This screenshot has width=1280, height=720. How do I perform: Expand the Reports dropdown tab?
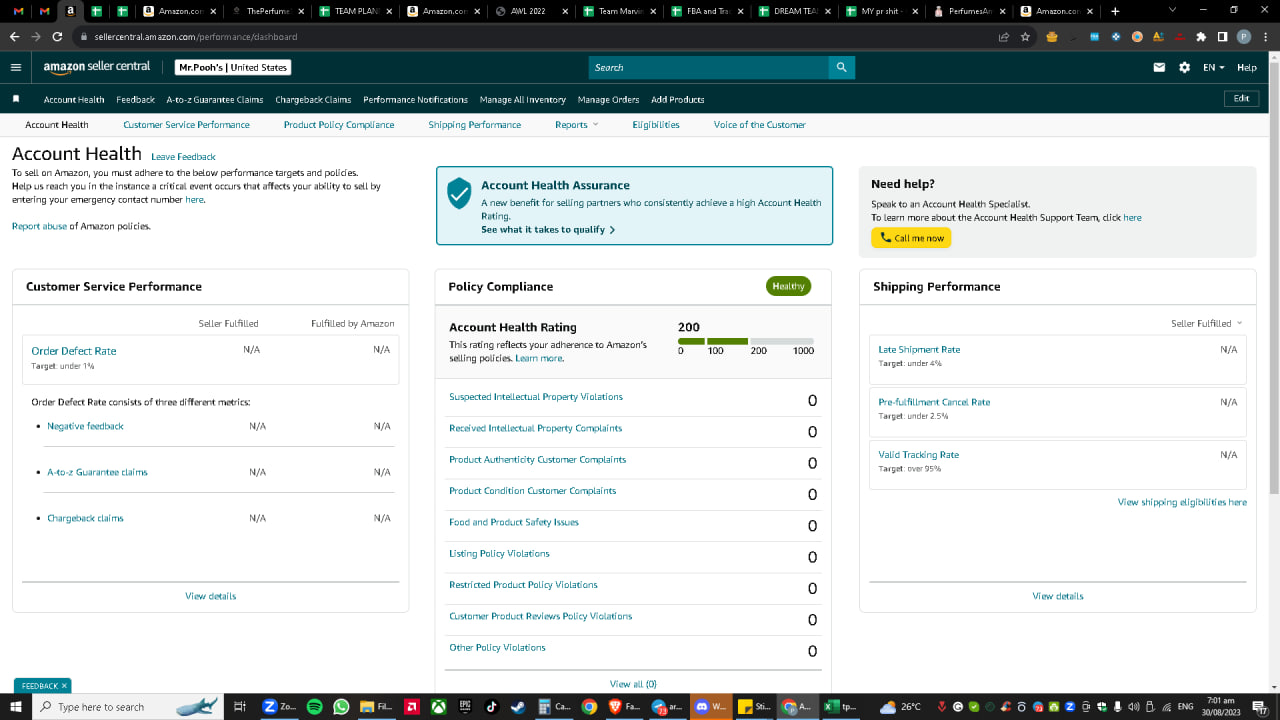coord(577,125)
